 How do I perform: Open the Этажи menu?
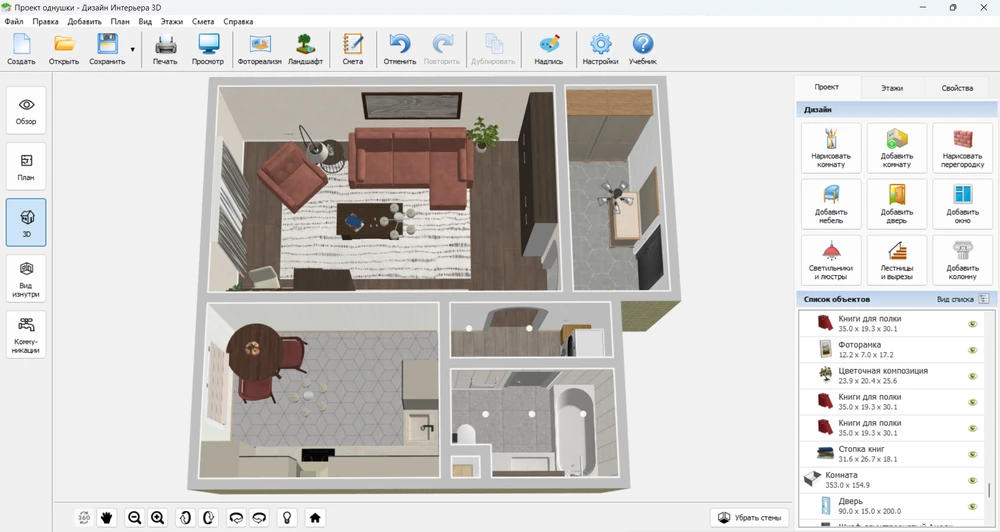tap(174, 21)
